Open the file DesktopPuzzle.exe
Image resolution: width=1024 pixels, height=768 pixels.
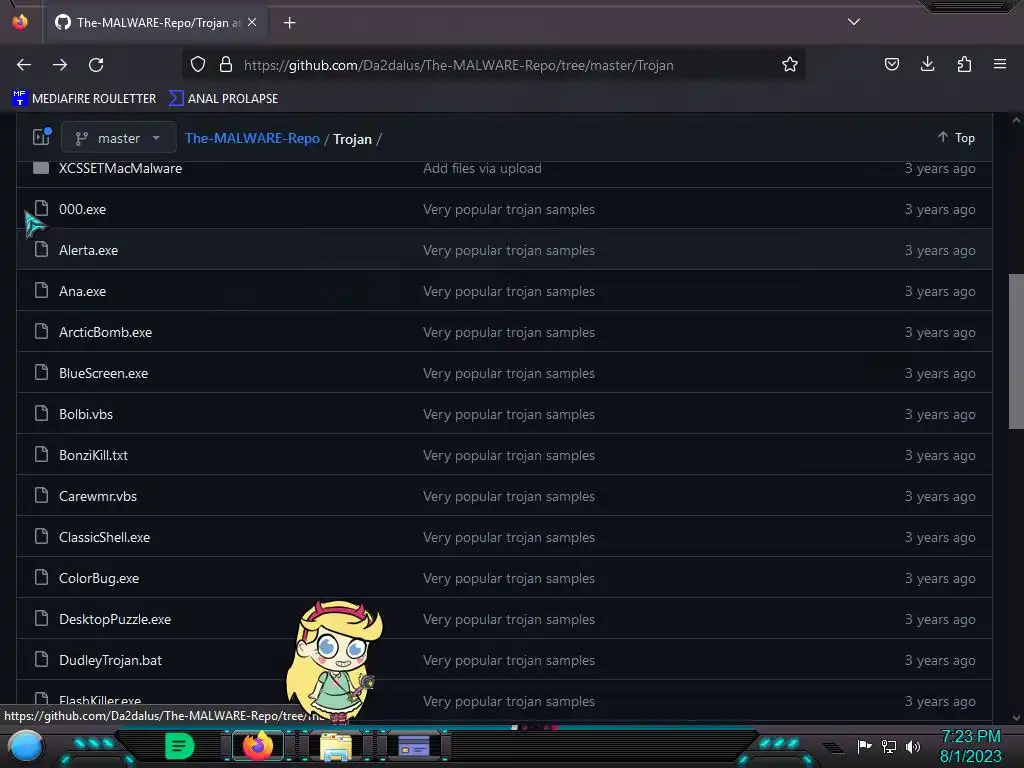click(x=115, y=620)
